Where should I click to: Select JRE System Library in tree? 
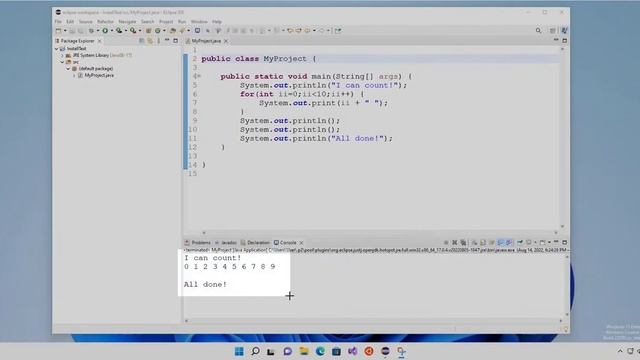pyautogui.click(x=90, y=55)
